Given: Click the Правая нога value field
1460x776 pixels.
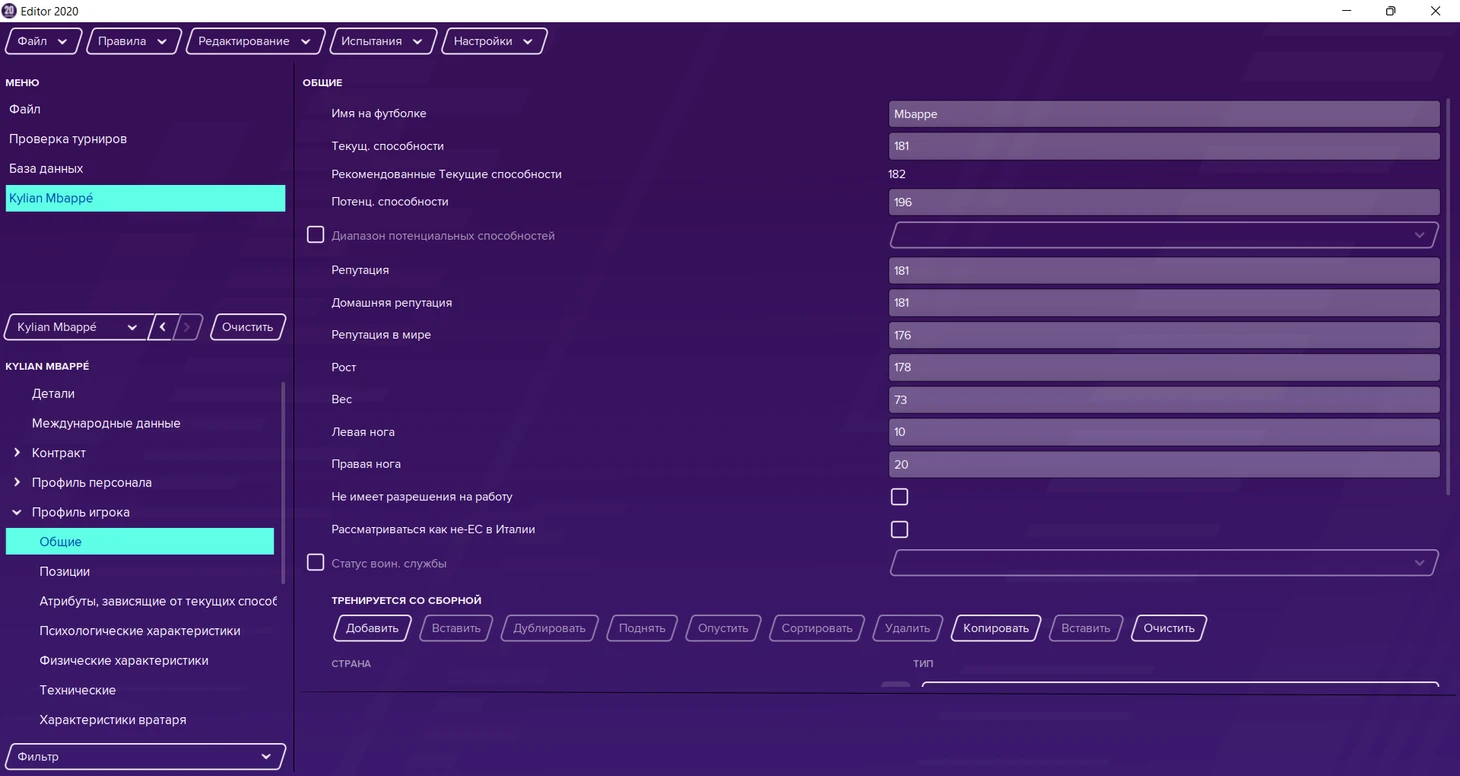Looking at the screenshot, I should click(x=1164, y=464).
